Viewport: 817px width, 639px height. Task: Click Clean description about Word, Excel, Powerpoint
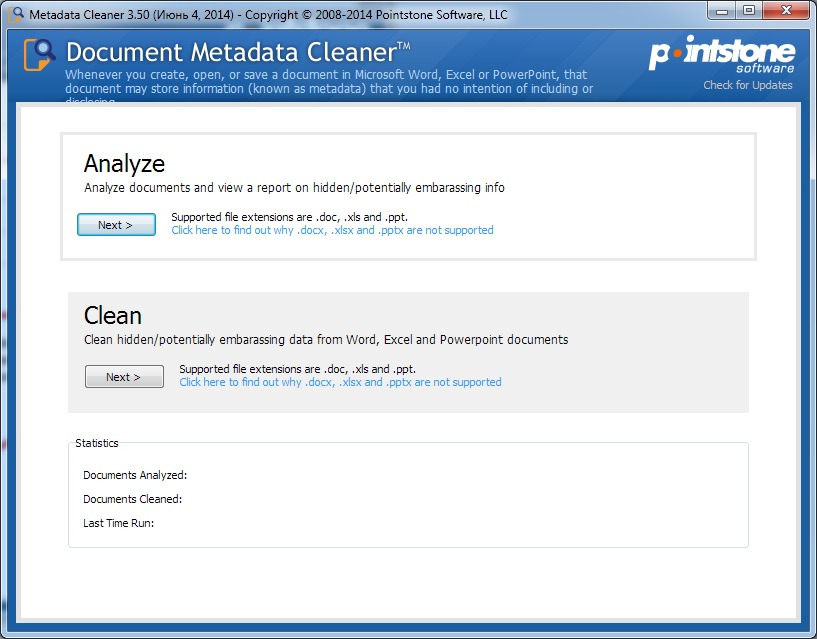coord(326,340)
